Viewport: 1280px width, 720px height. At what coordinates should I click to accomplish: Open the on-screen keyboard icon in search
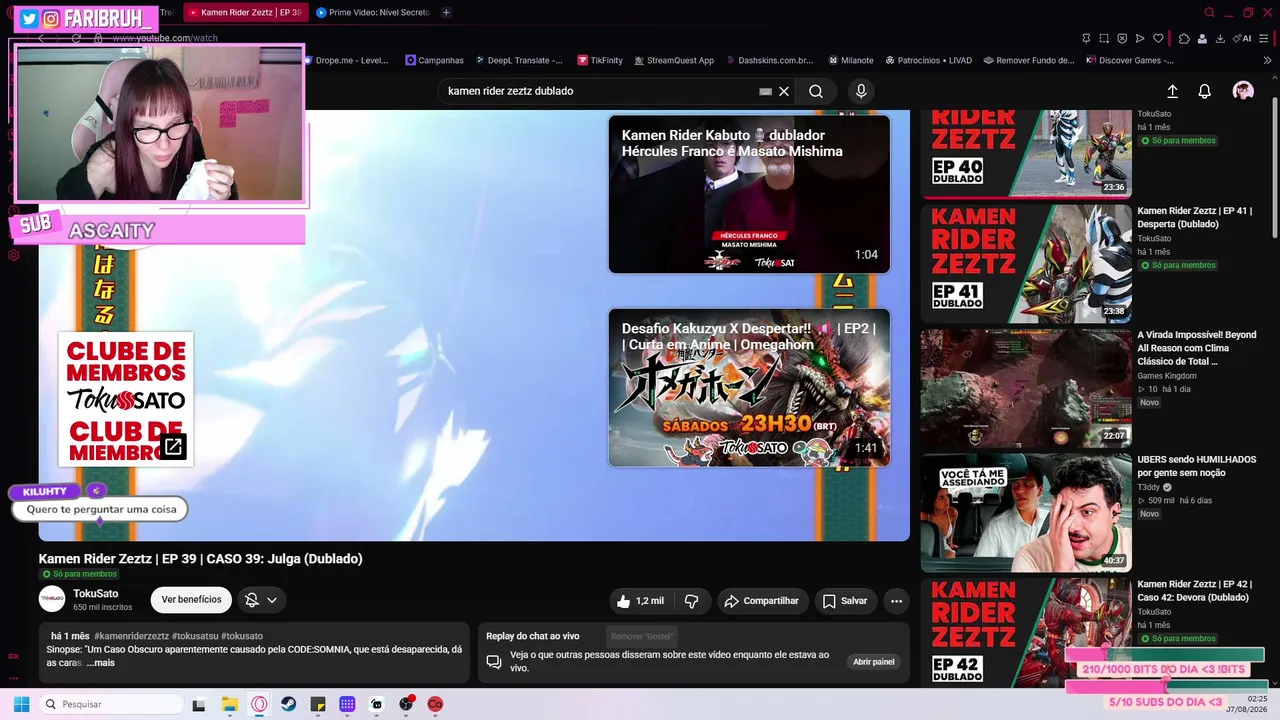point(765,91)
